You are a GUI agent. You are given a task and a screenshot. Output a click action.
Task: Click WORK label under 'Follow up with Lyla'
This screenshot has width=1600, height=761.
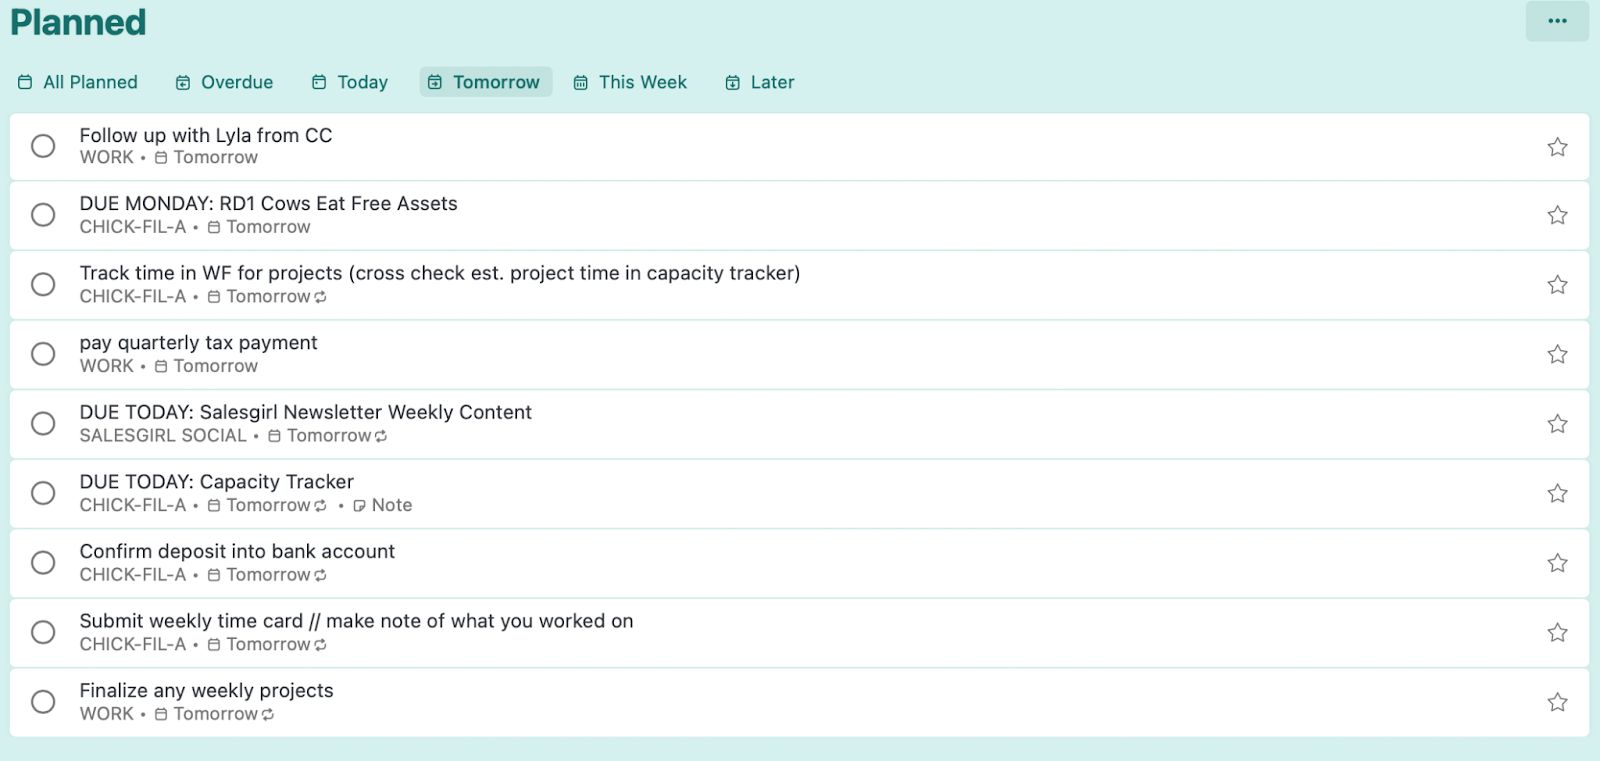[106, 158]
